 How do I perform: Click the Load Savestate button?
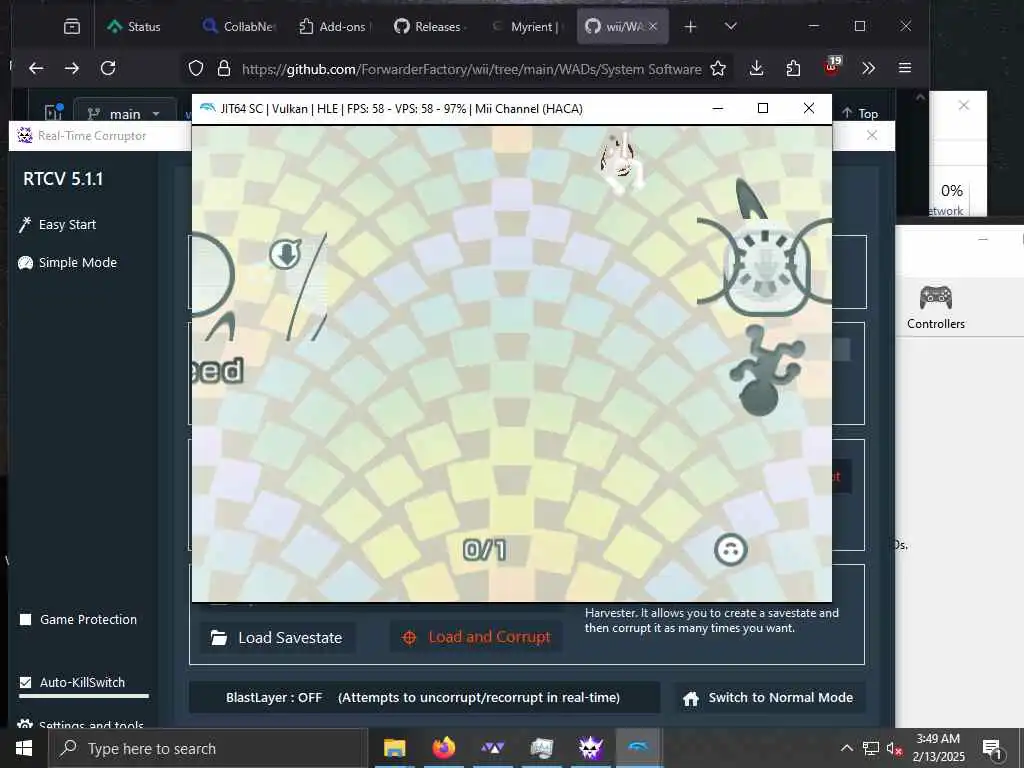coord(277,637)
